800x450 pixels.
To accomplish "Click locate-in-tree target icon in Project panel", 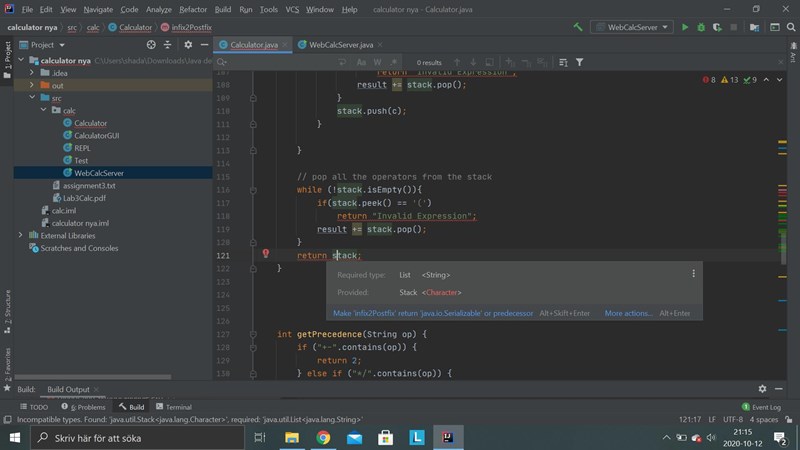I will [x=151, y=45].
